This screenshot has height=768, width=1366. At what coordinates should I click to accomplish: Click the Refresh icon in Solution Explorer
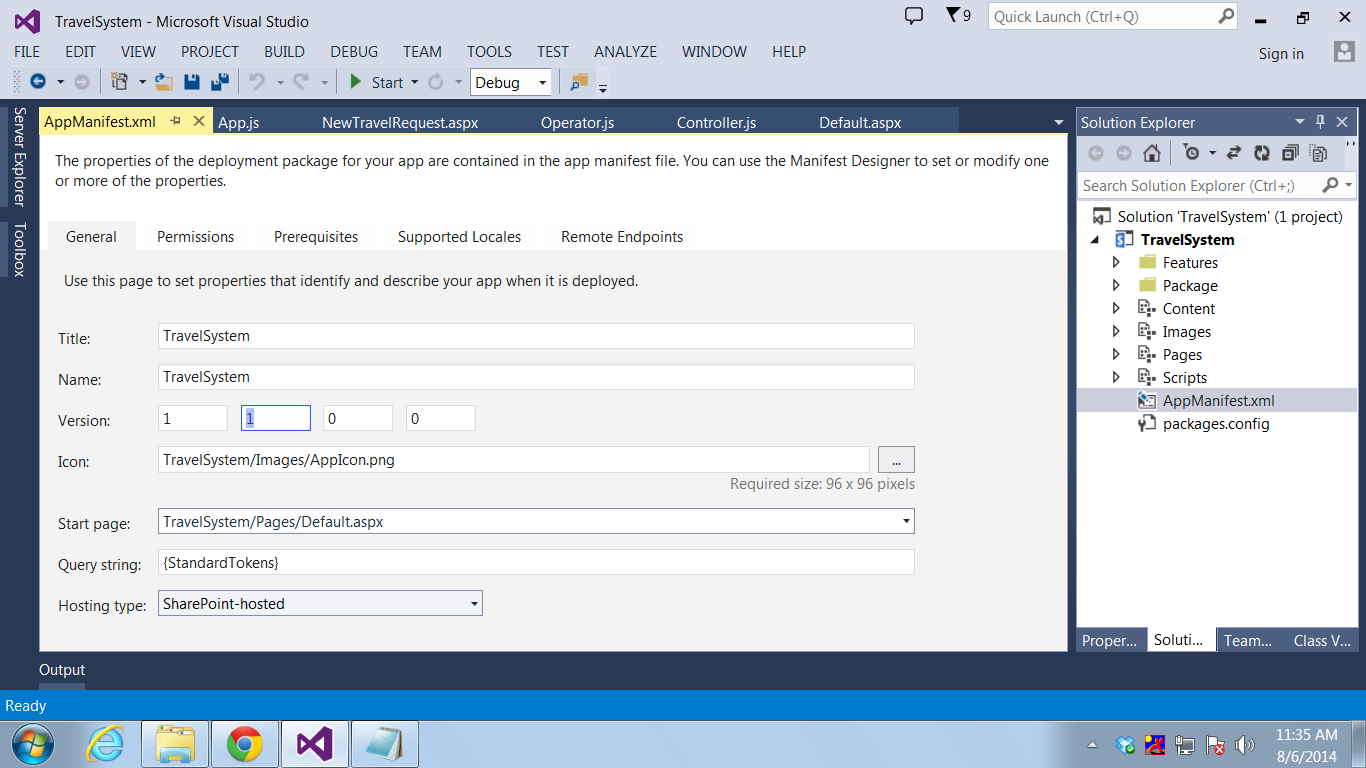[x=1262, y=153]
